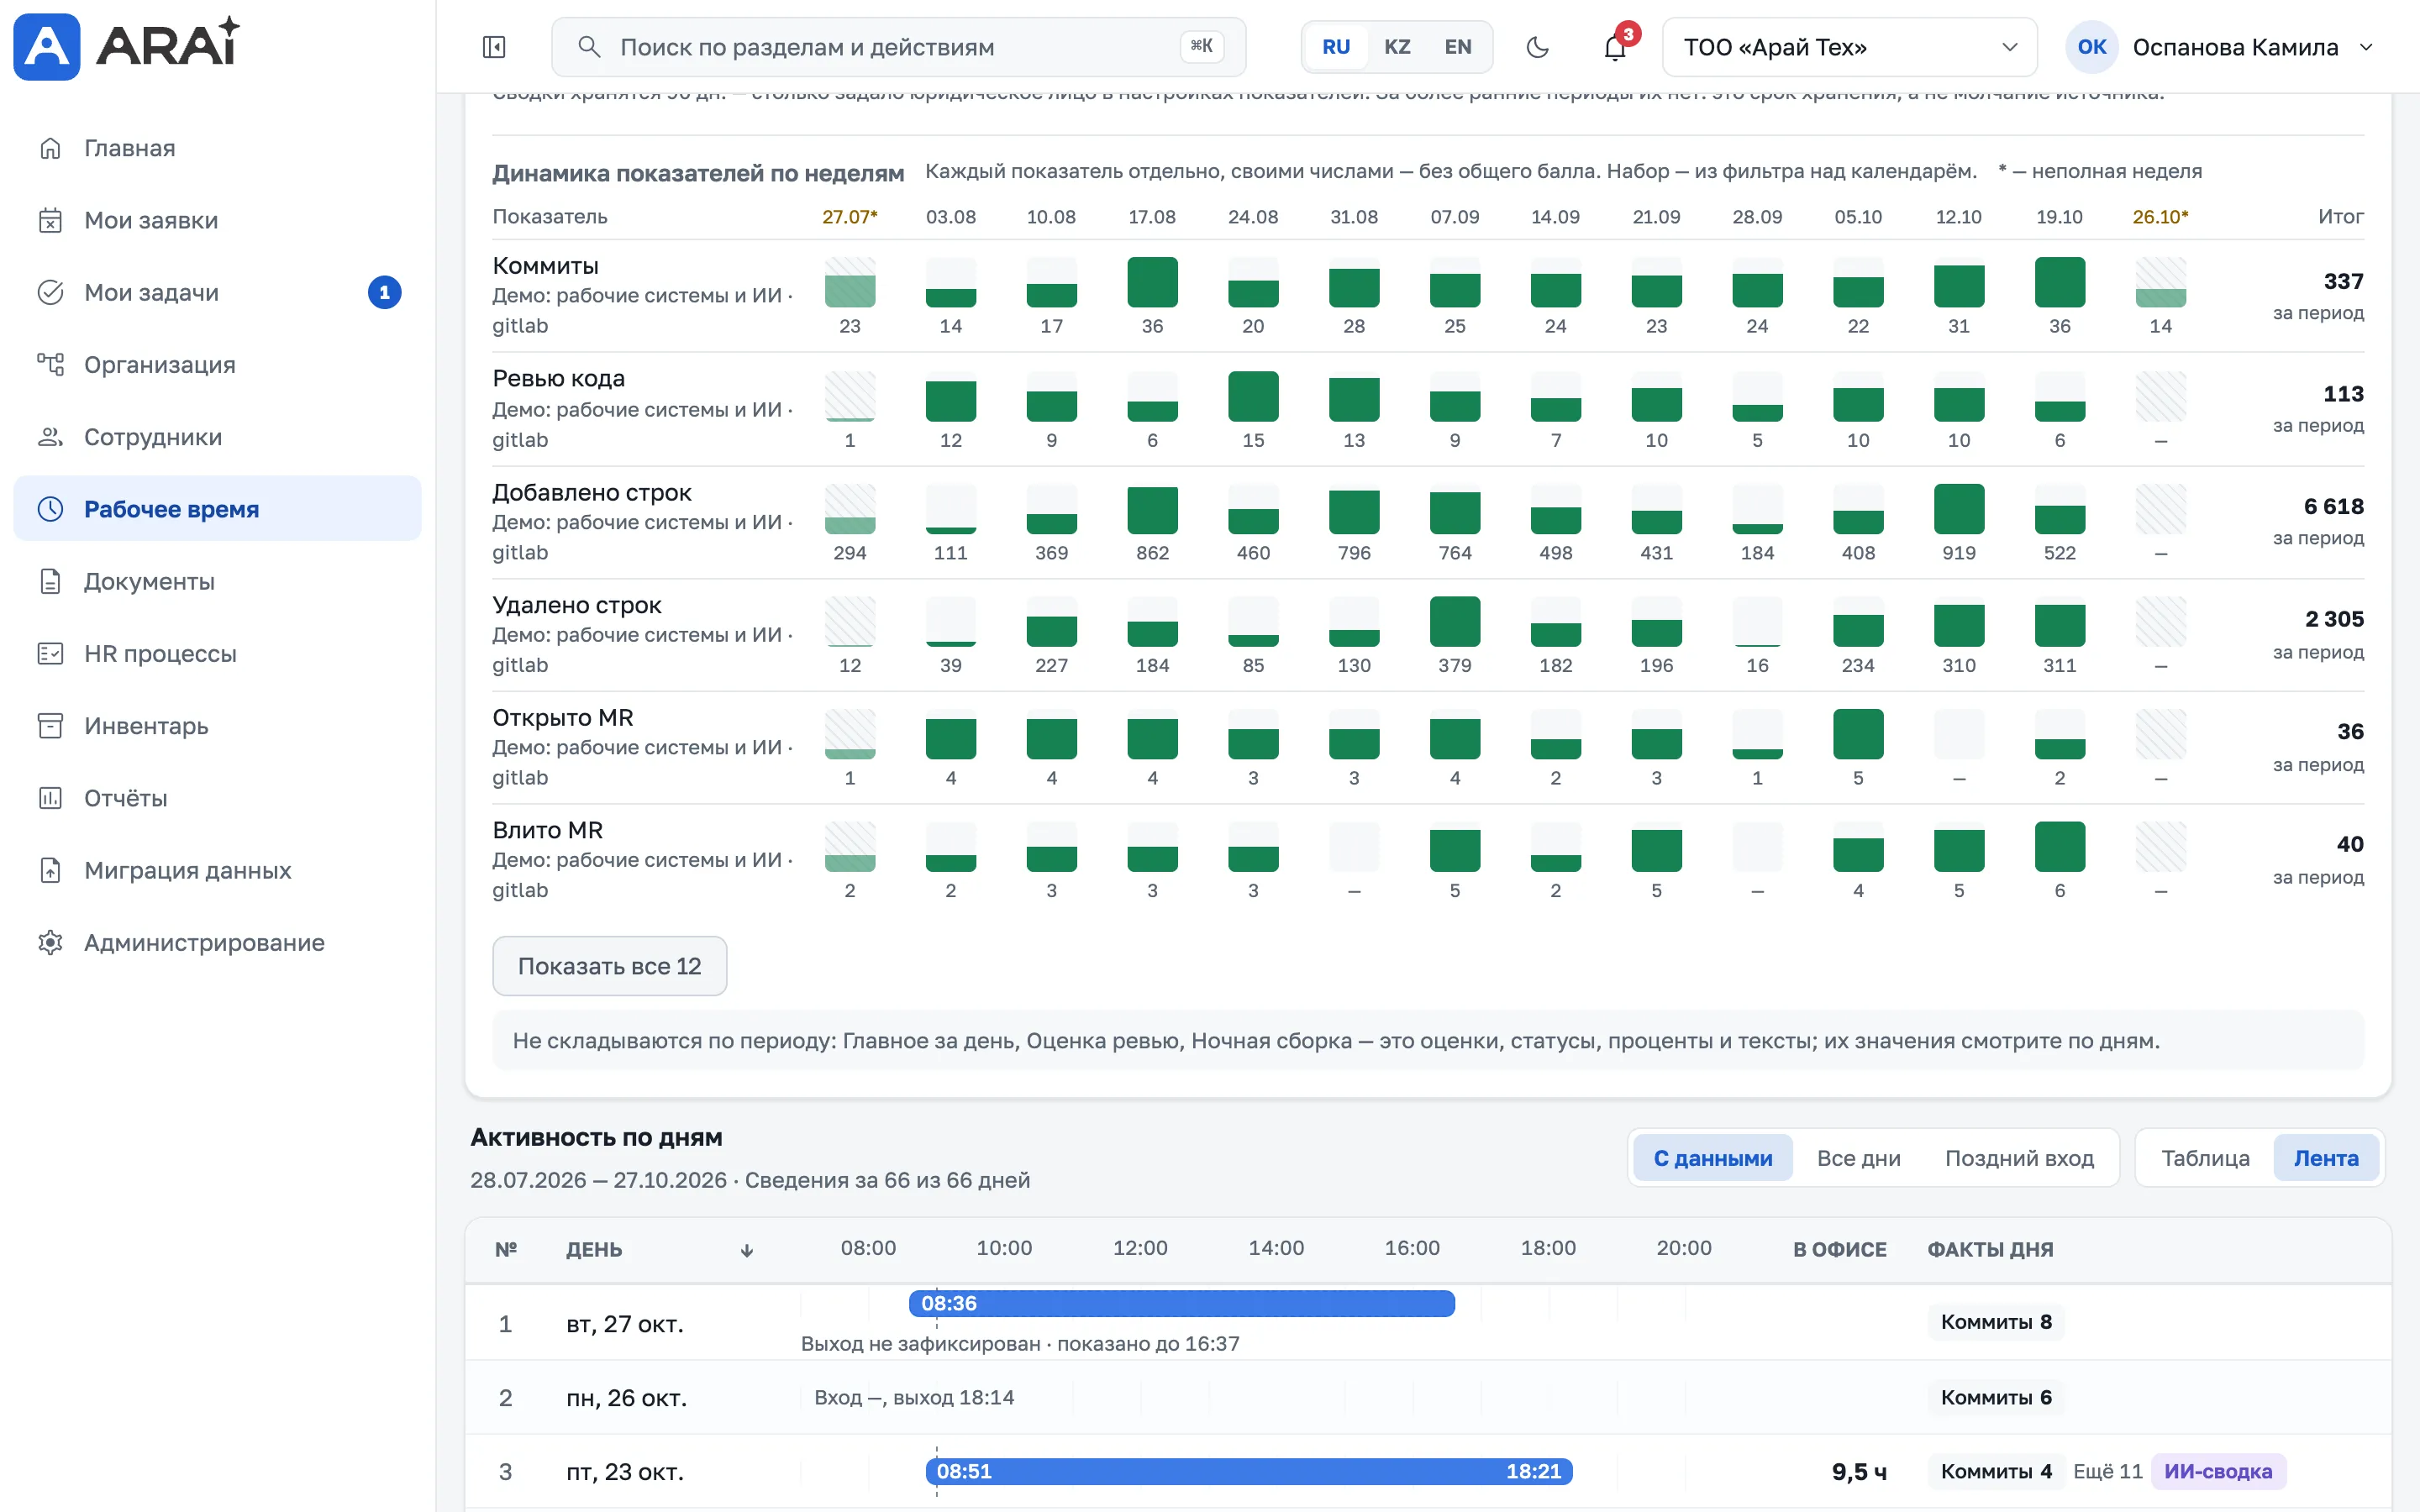The width and height of the screenshot is (2420, 1512).
Task: Filter days by Поздний вход
Action: (2019, 1158)
